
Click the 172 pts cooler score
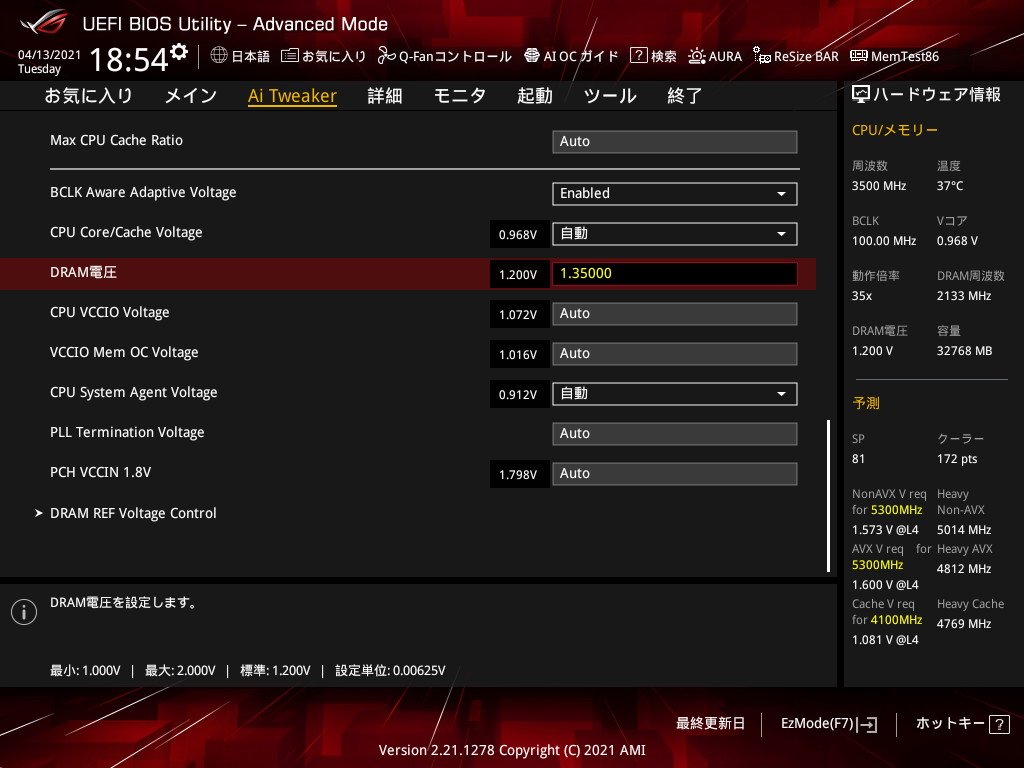click(x=957, y=459)
